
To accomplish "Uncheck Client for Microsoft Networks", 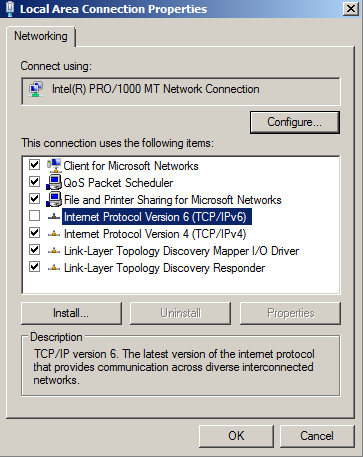I will pos(34,164).
